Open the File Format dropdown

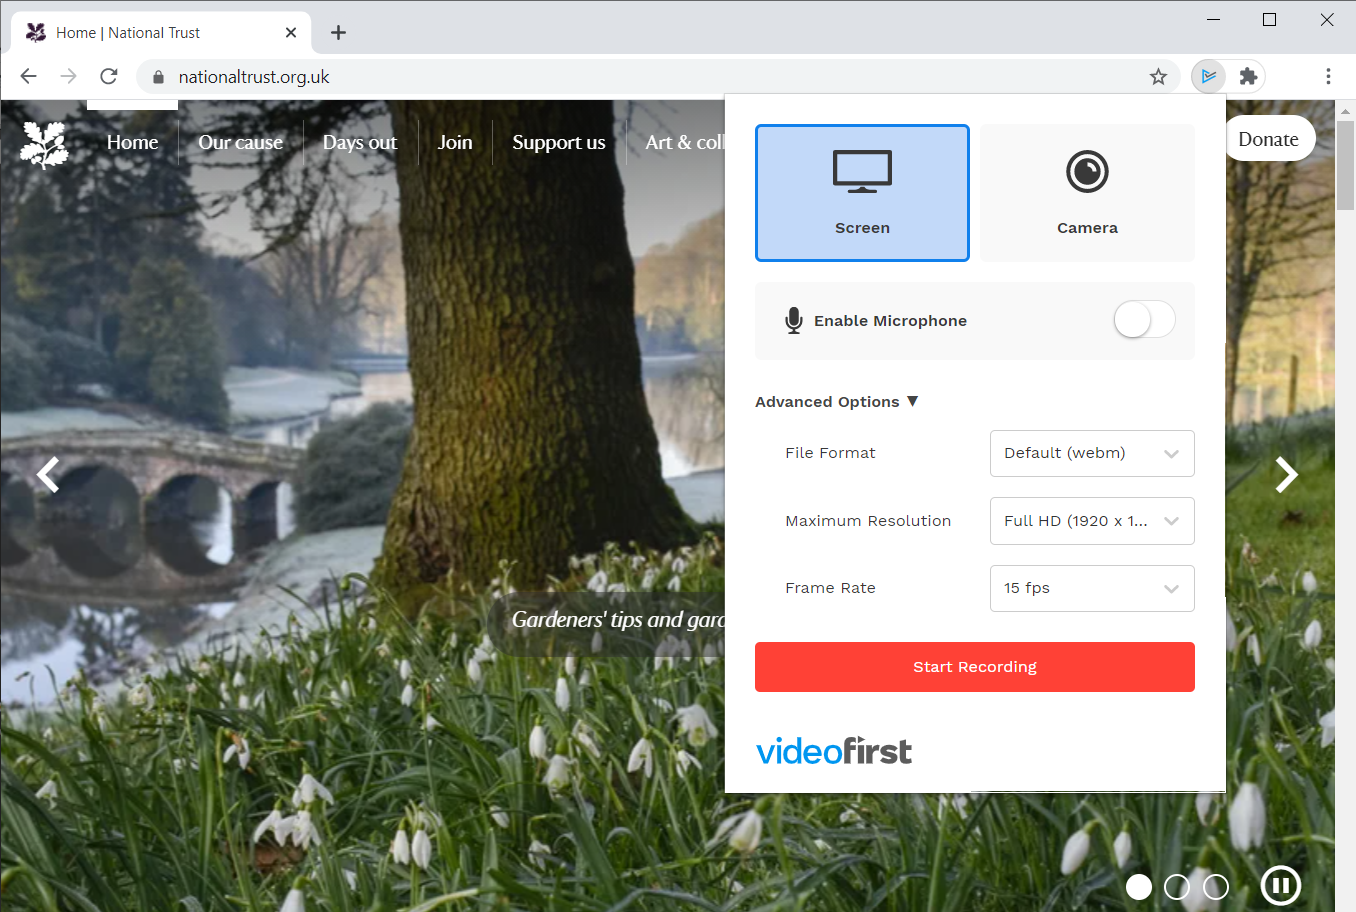(1092, 453)
